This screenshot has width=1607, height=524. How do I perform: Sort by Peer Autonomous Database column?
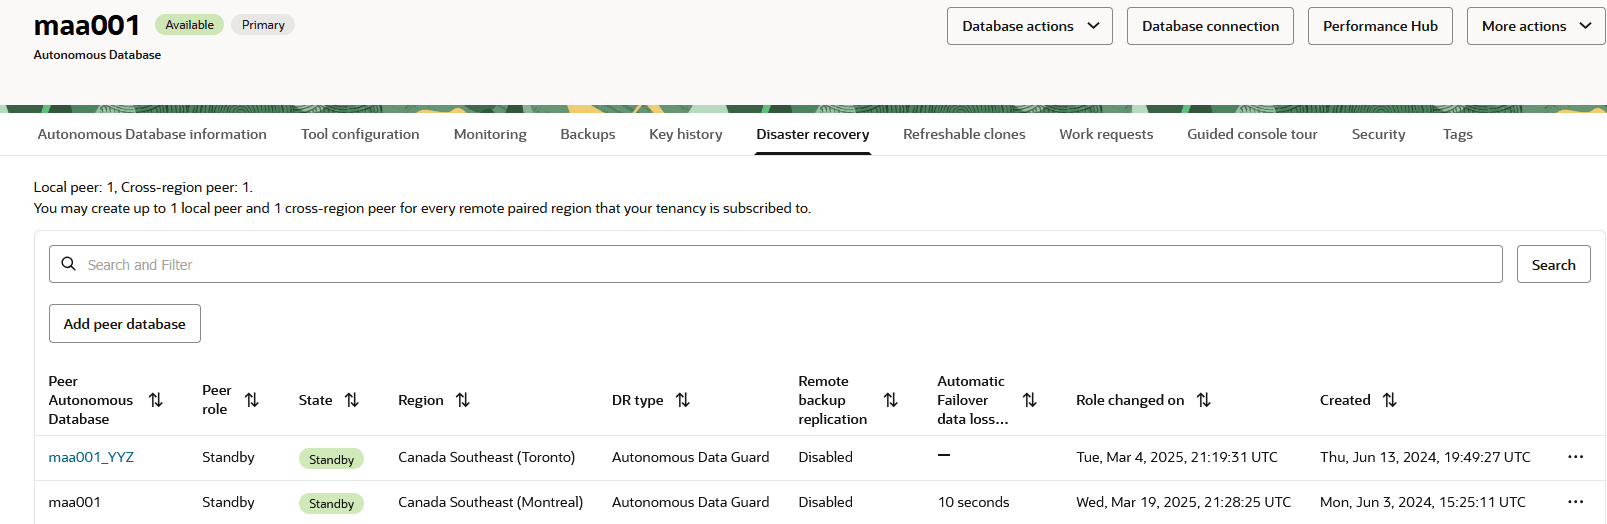[x=156, y=400]
